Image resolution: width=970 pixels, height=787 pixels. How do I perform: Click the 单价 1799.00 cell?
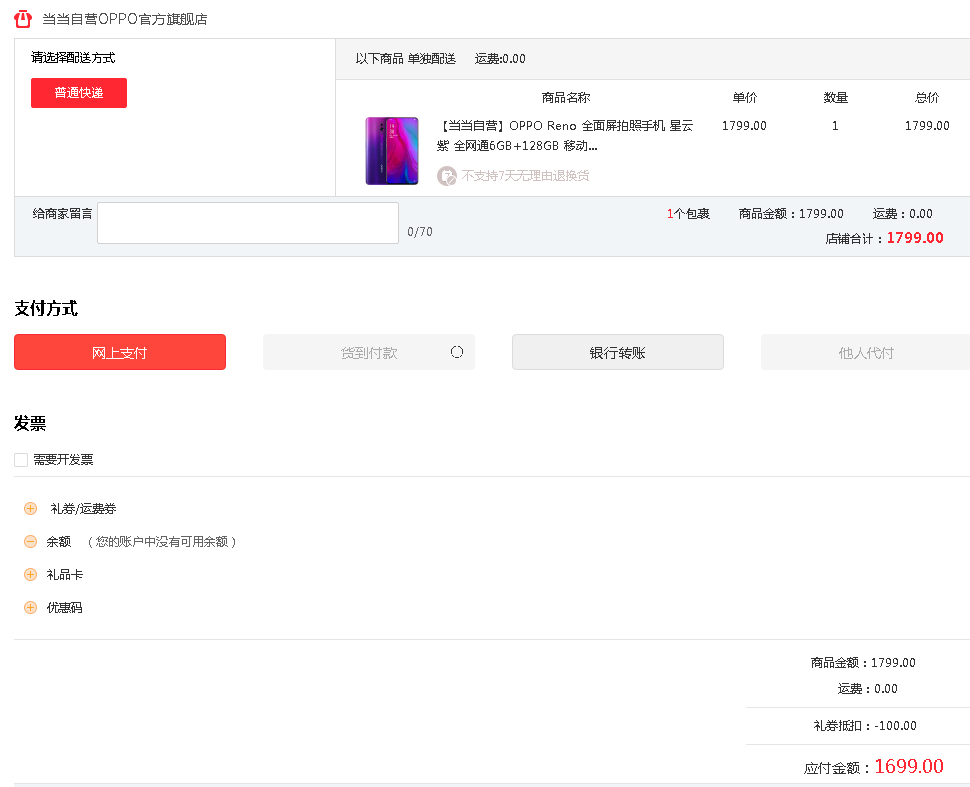[744, 126]
